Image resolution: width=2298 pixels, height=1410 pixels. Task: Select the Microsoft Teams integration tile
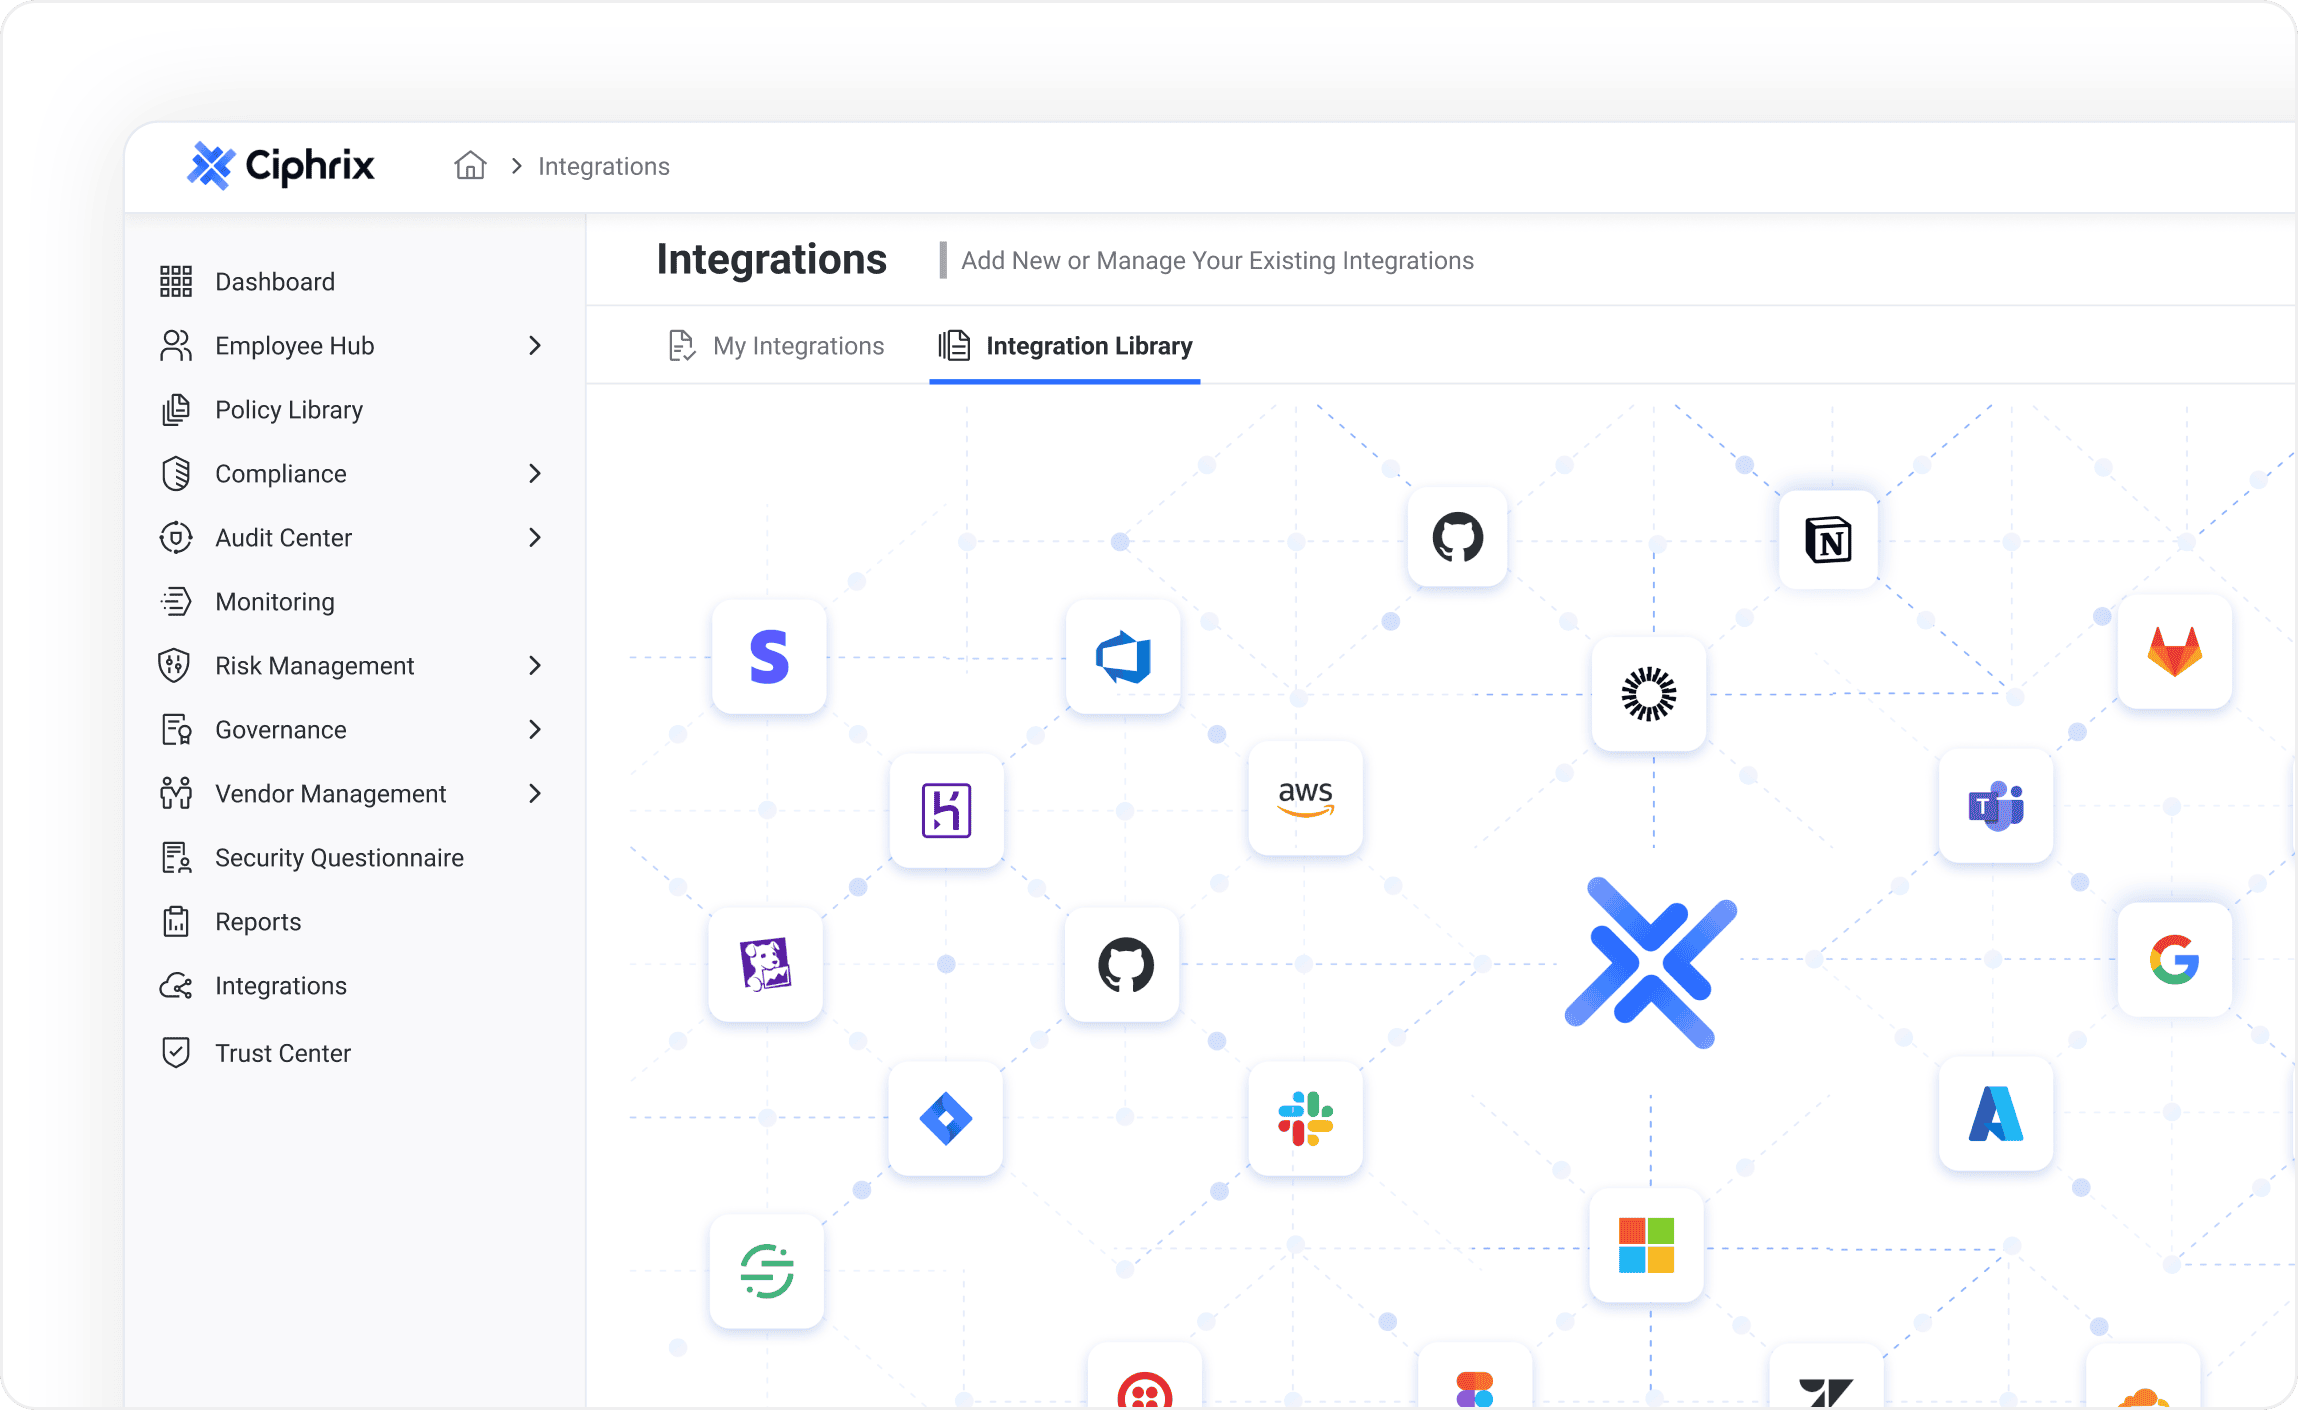(x=1995, y=806)
